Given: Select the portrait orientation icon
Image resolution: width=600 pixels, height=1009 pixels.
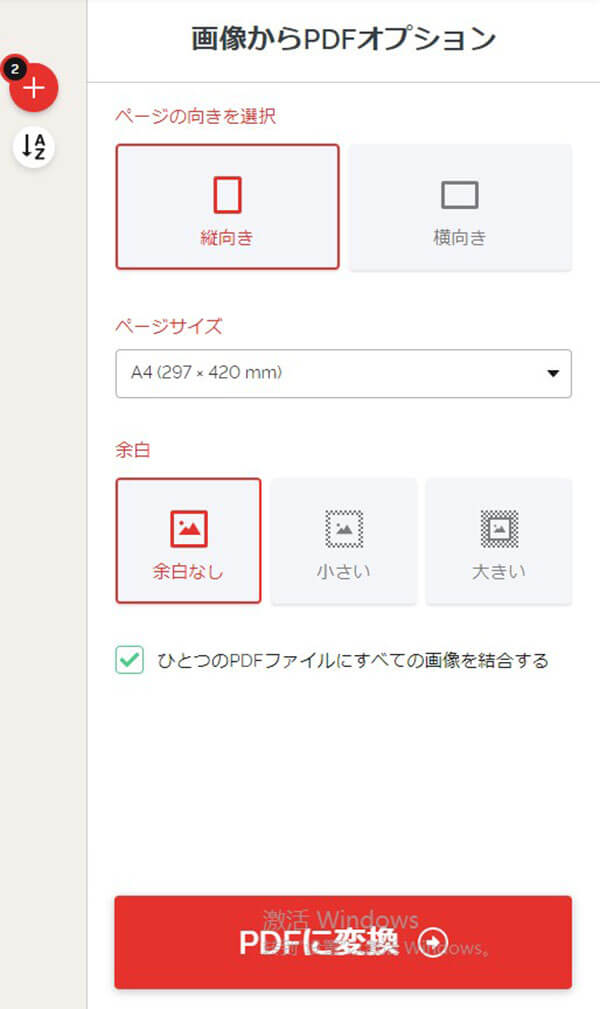Looking at the screenshot, I should [x=226, y=194].
